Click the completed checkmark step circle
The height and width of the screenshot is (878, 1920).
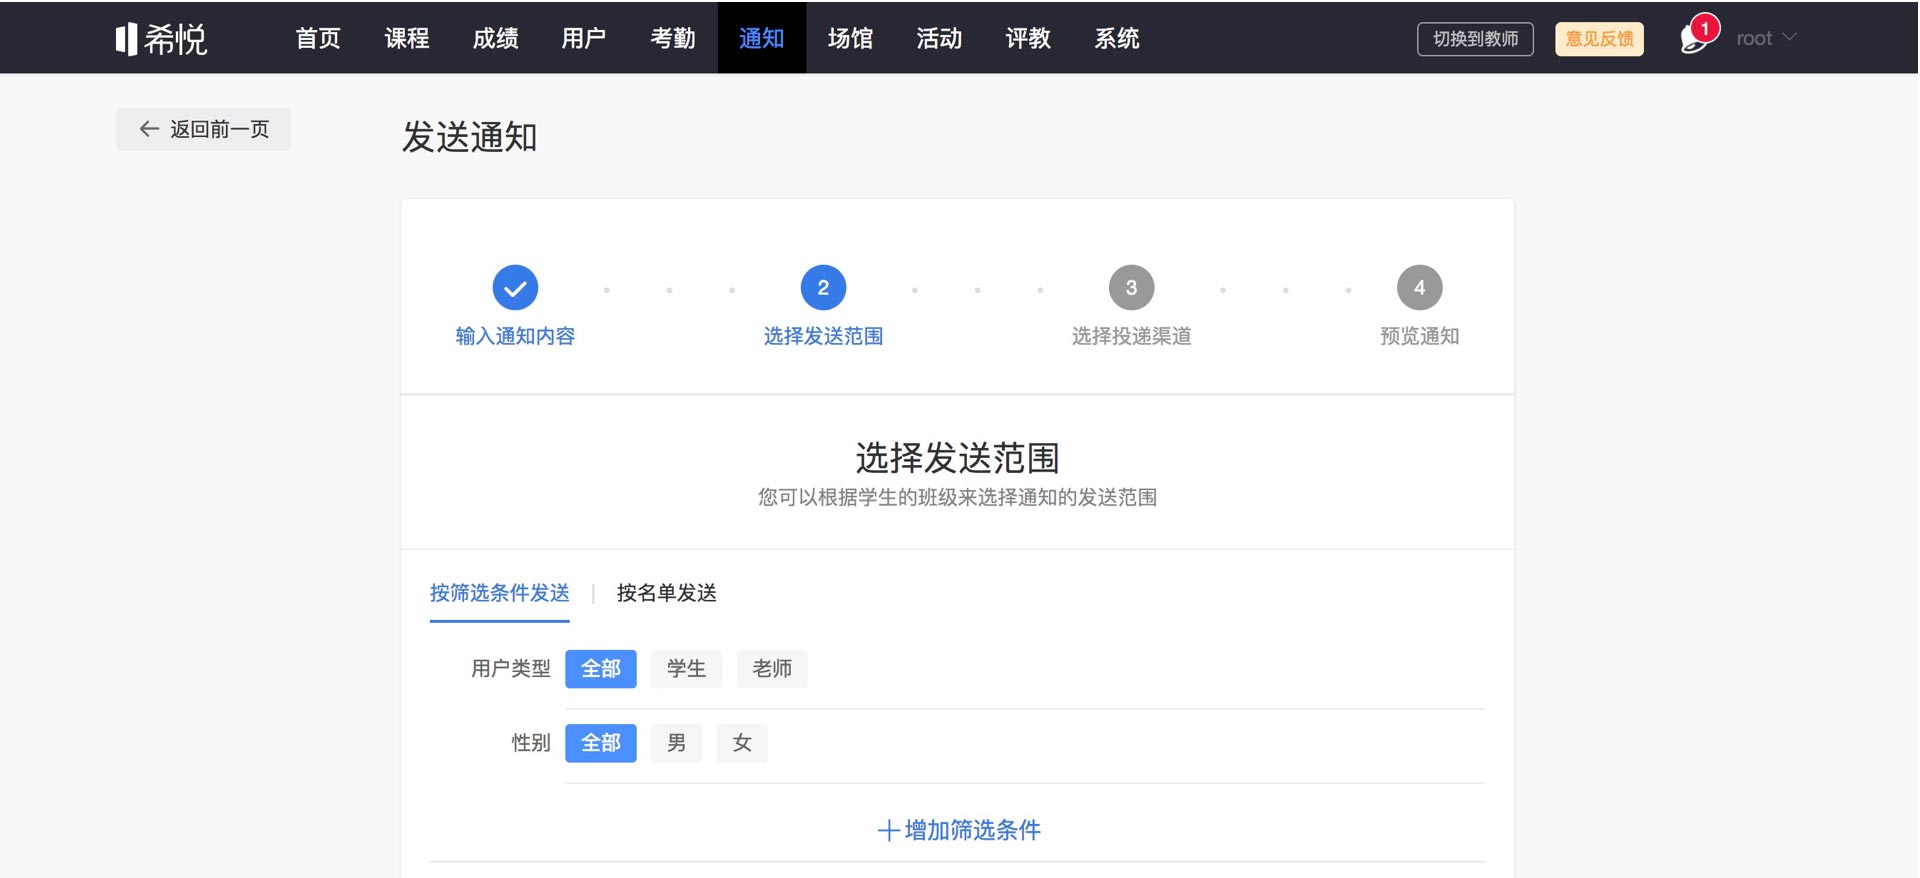click(515, 288)
